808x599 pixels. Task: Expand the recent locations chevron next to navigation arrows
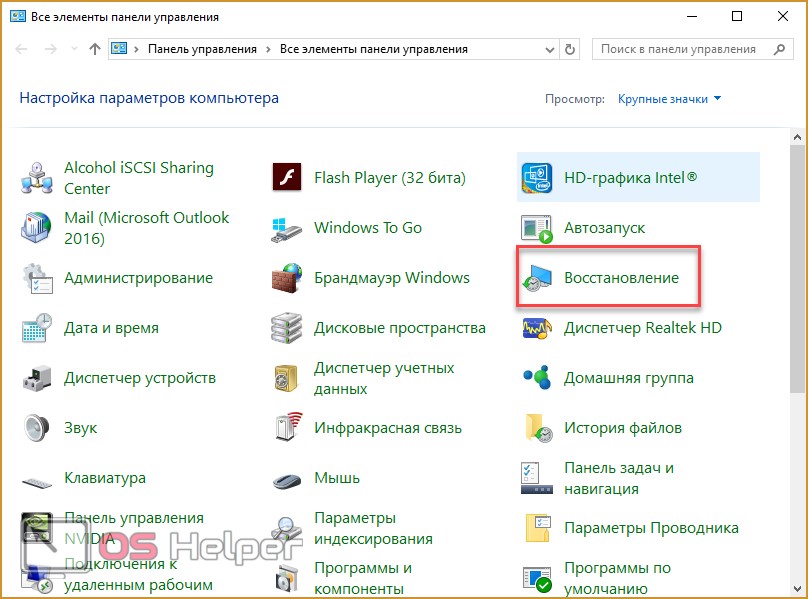(72, 49)
